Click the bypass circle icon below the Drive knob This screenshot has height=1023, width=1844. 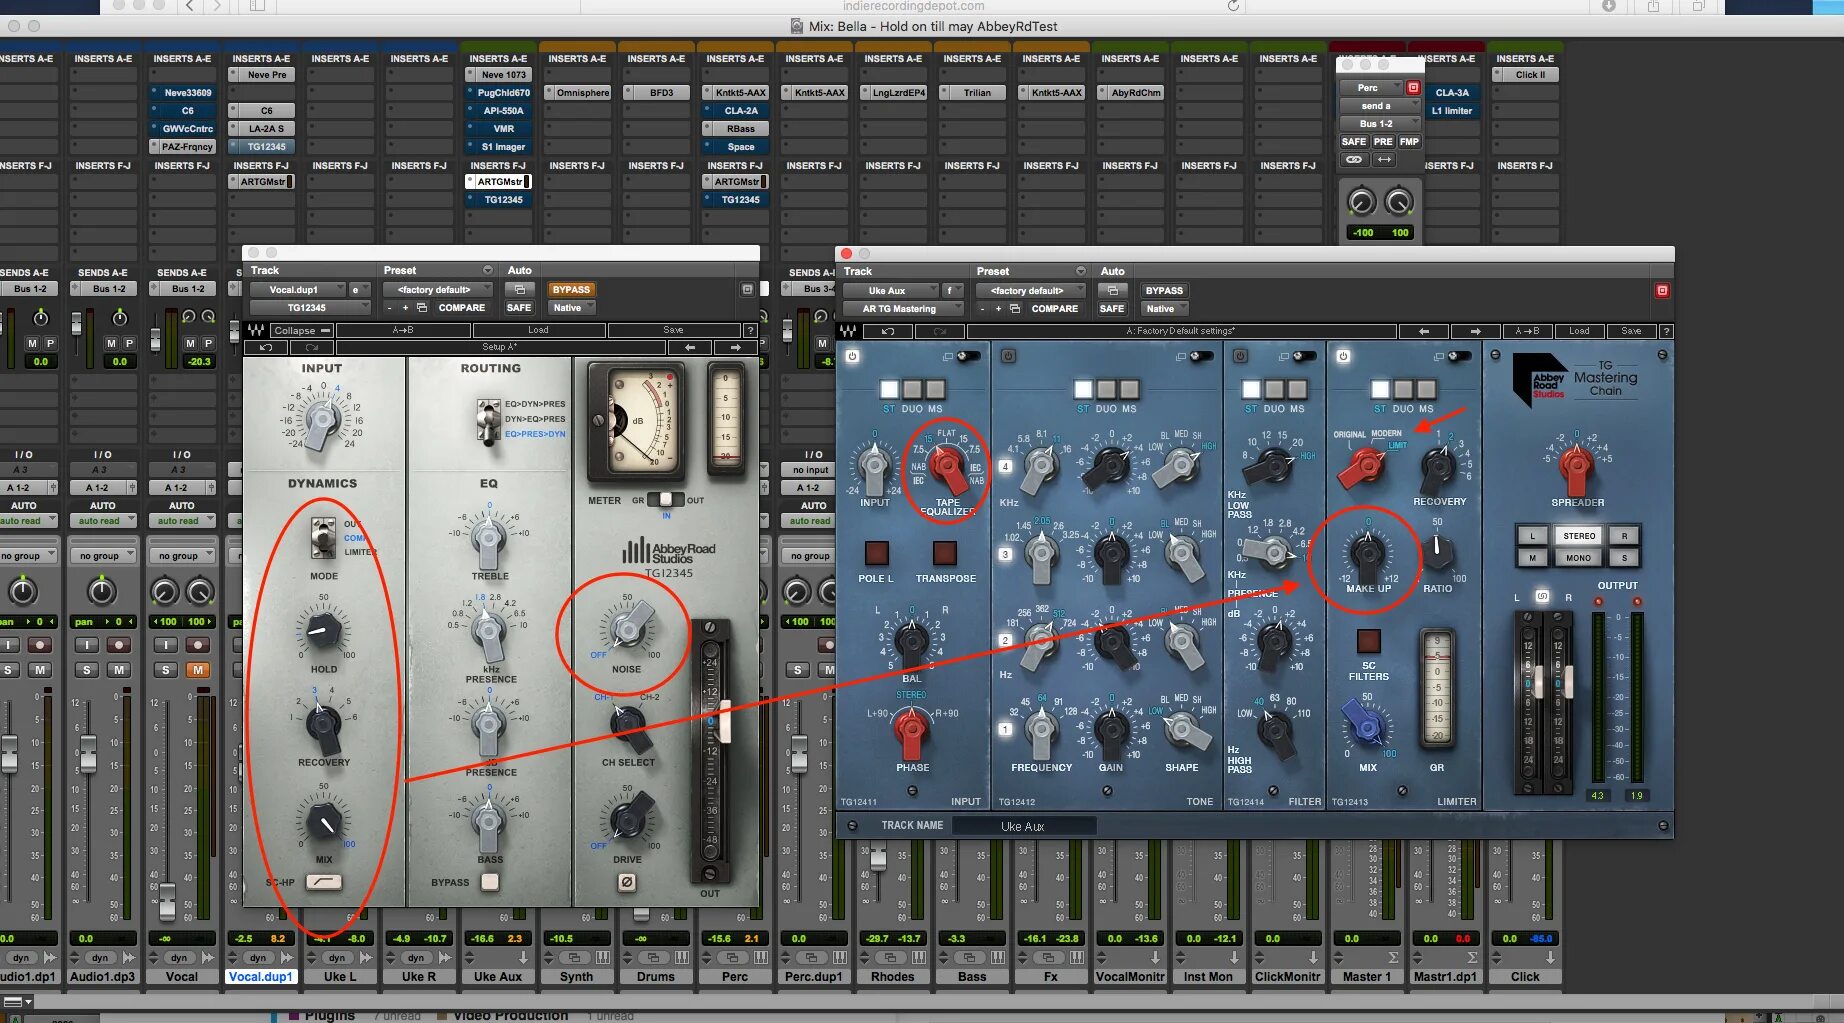tap(626, 882)
